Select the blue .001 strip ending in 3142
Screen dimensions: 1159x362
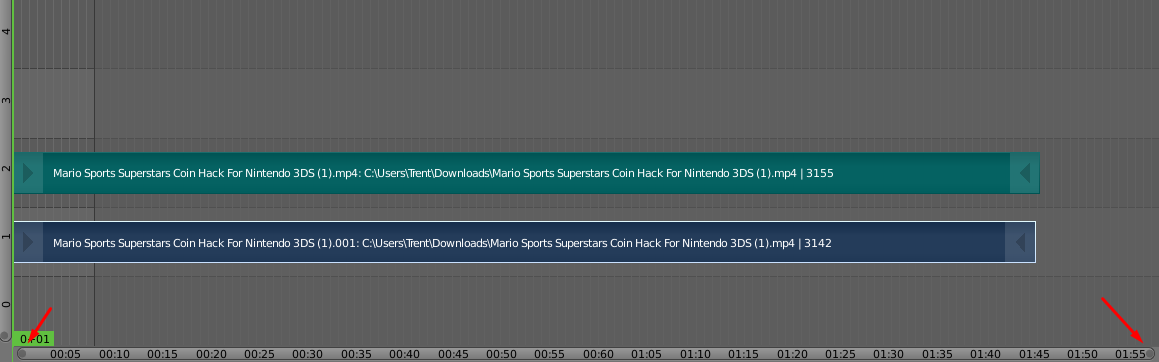(x=524, y=242)
